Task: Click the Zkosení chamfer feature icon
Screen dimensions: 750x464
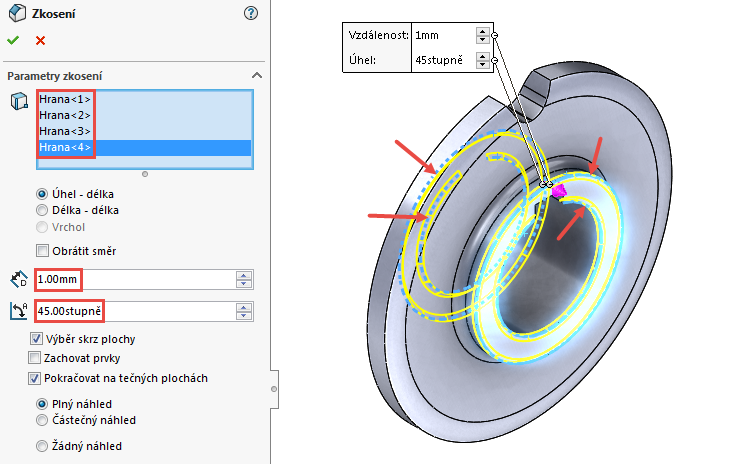Action: tap(18, 13)
